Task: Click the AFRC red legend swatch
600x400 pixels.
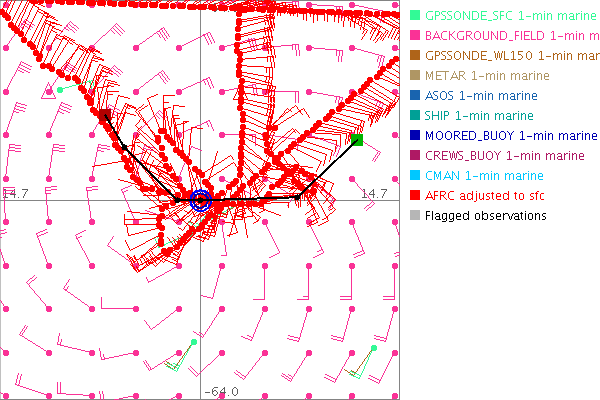Action: click(416, 195)
